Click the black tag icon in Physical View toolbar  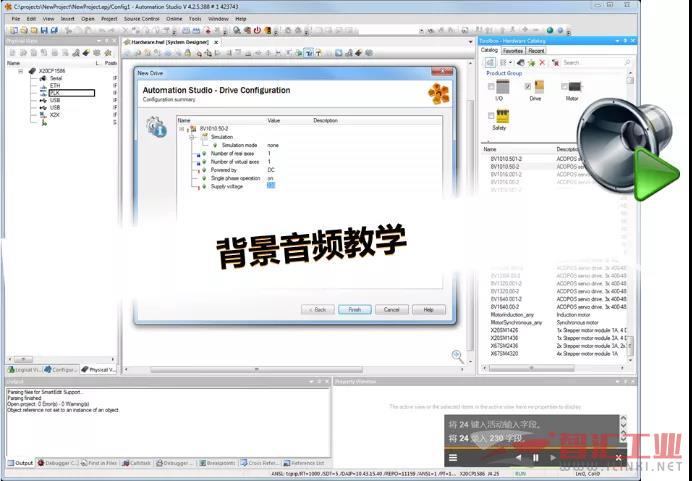click(x=86, y=53)
